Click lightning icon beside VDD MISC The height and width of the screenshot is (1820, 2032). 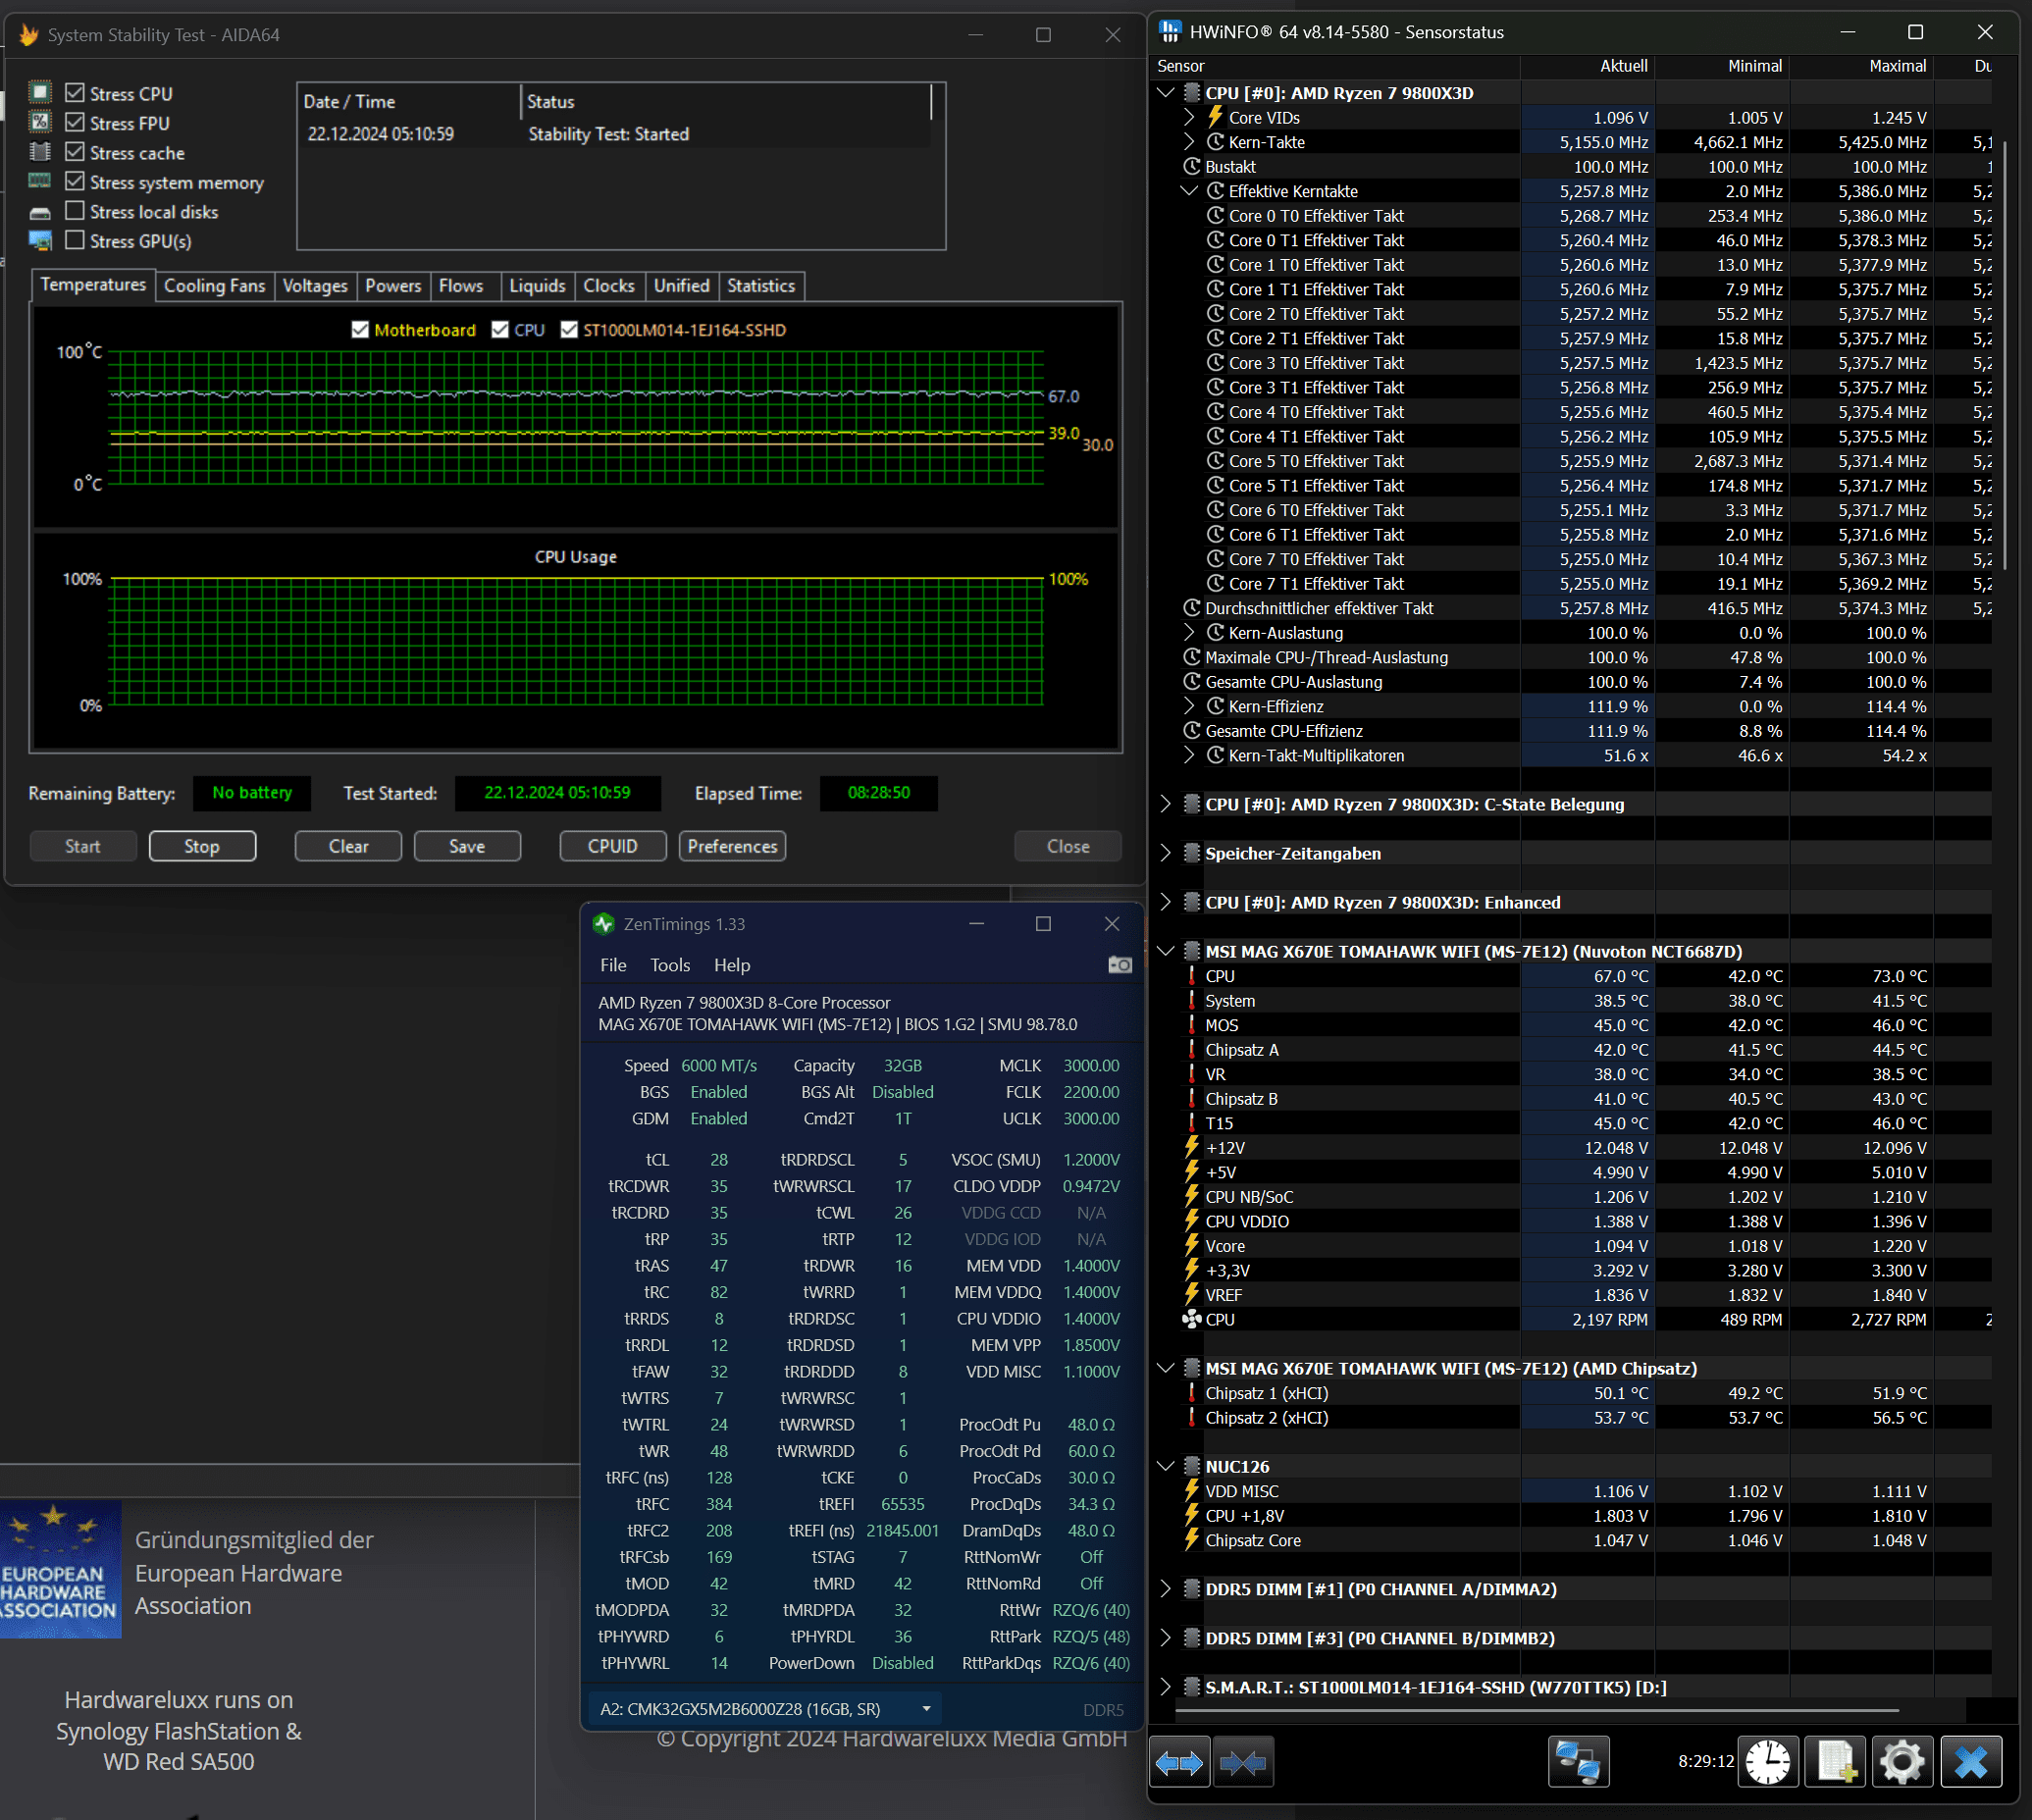coord(1192,1491)
